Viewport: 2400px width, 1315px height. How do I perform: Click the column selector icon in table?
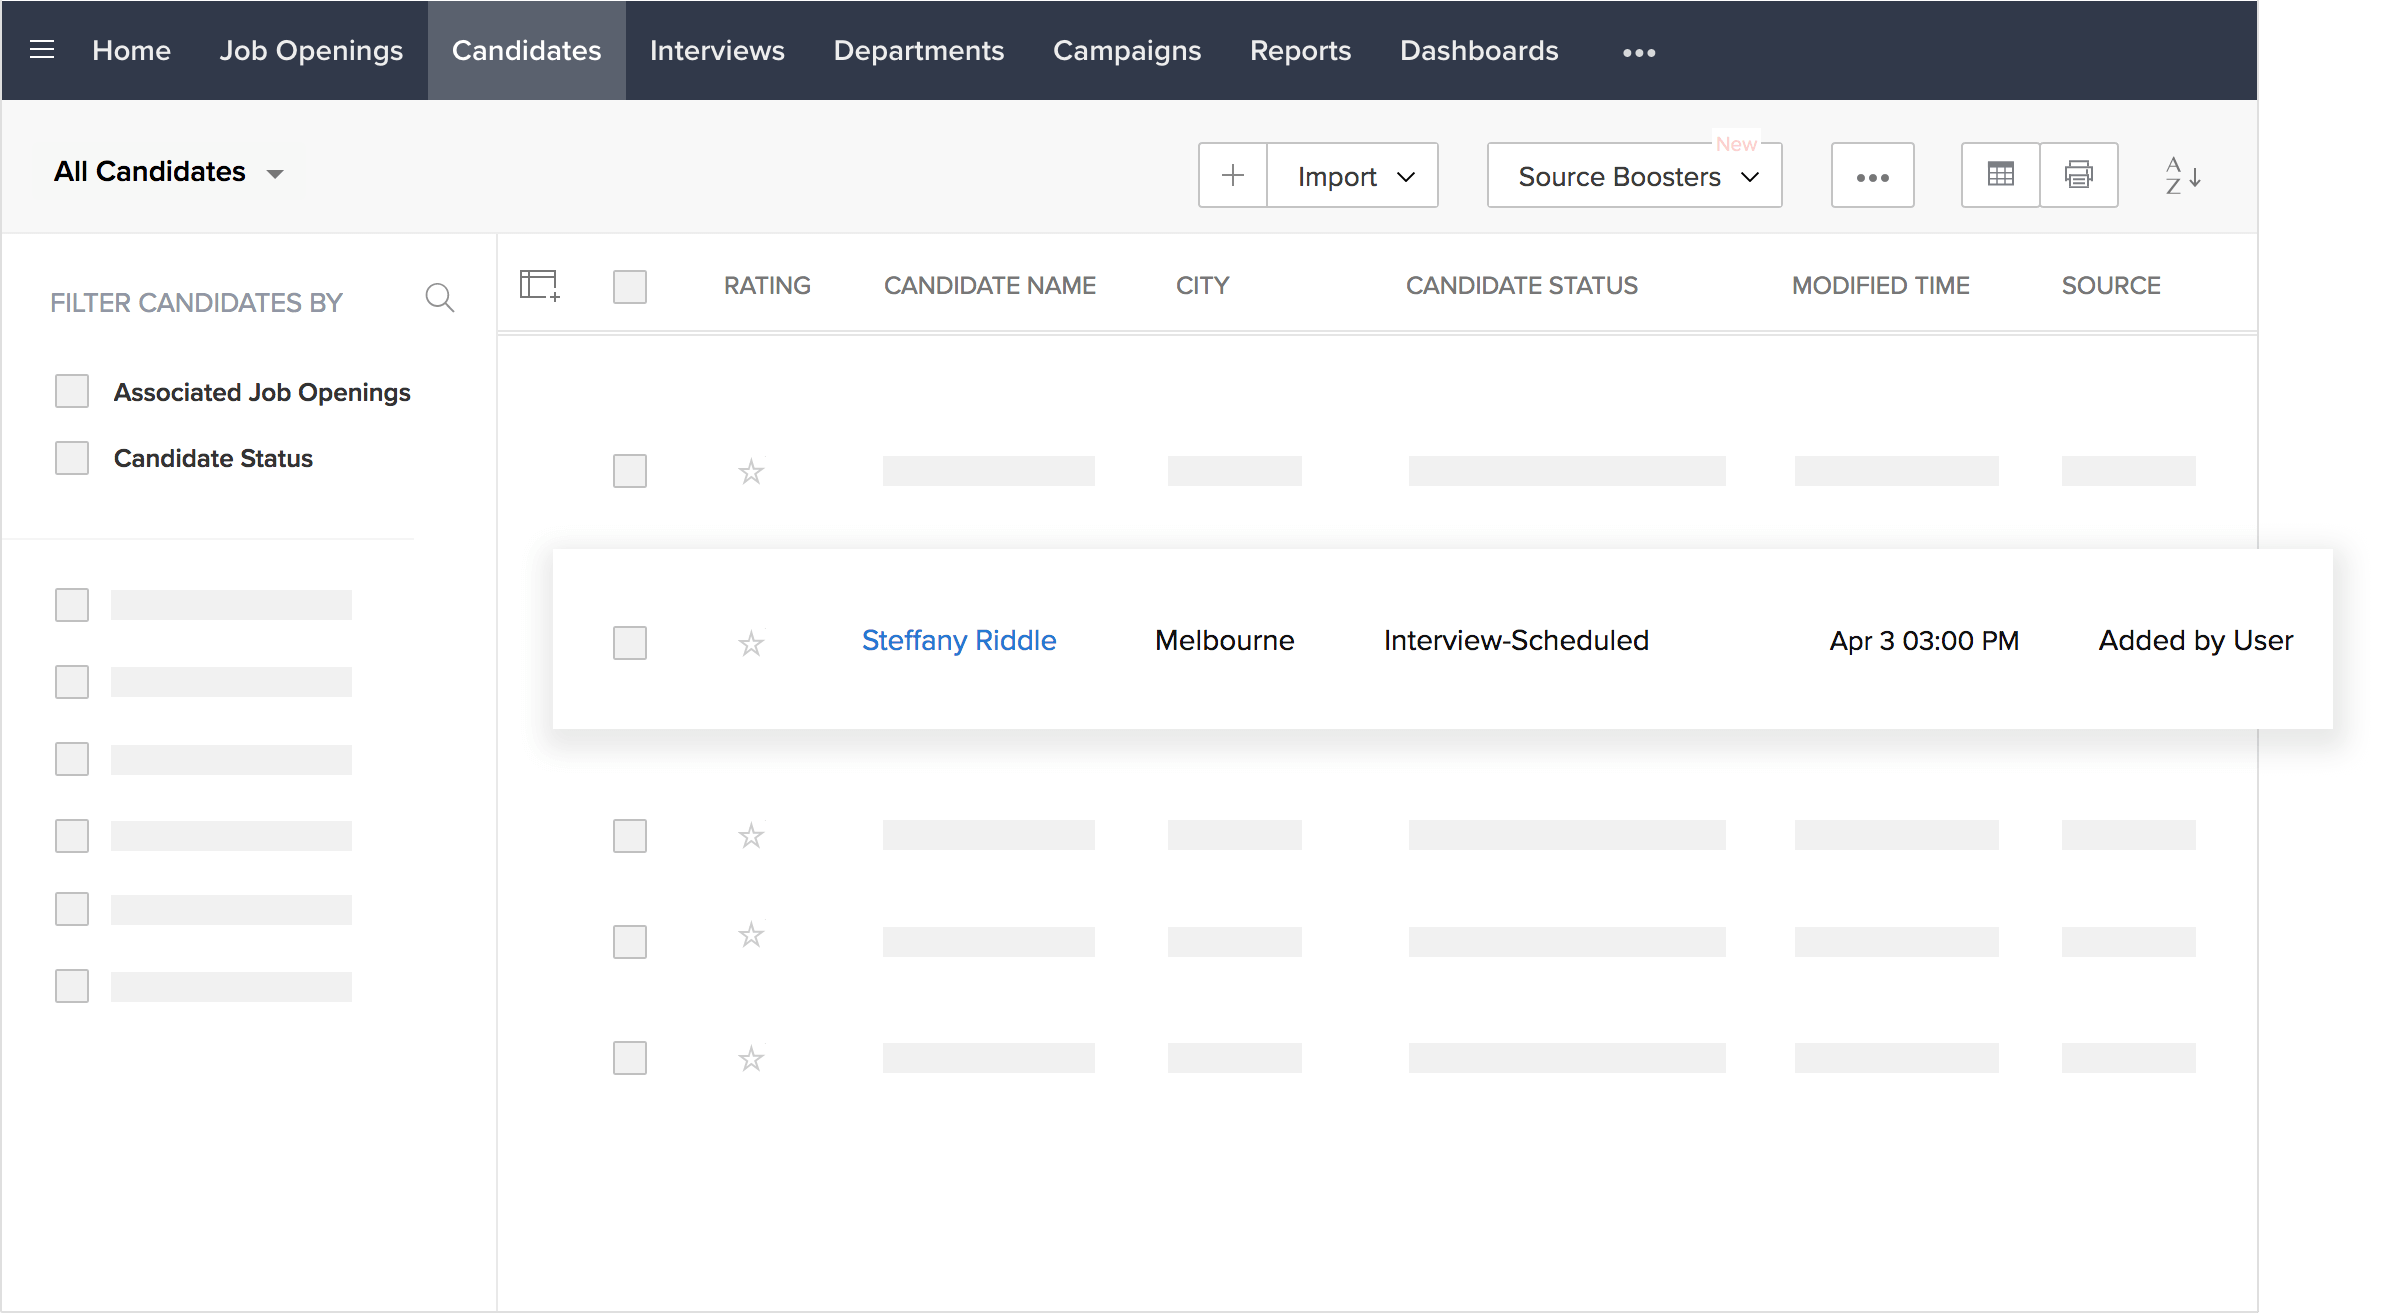point(539,285)
